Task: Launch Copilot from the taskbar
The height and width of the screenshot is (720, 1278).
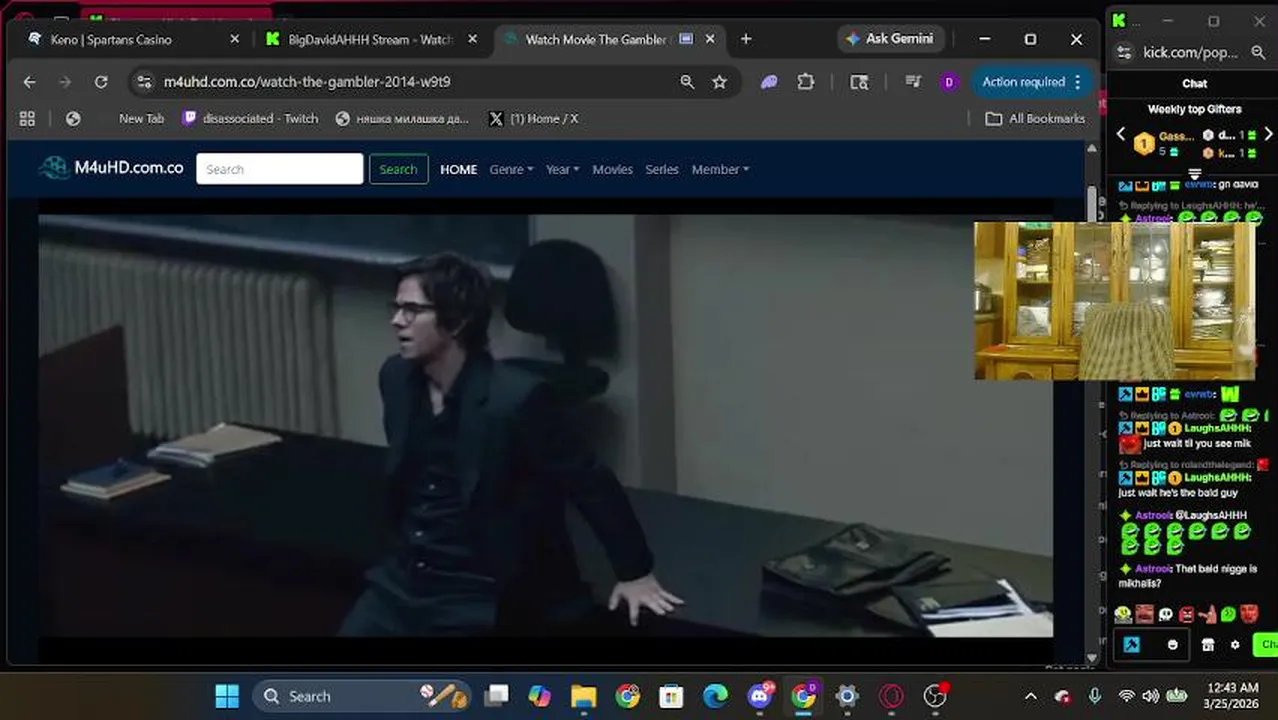Action: pyautogui.click(x=540, y=696)
